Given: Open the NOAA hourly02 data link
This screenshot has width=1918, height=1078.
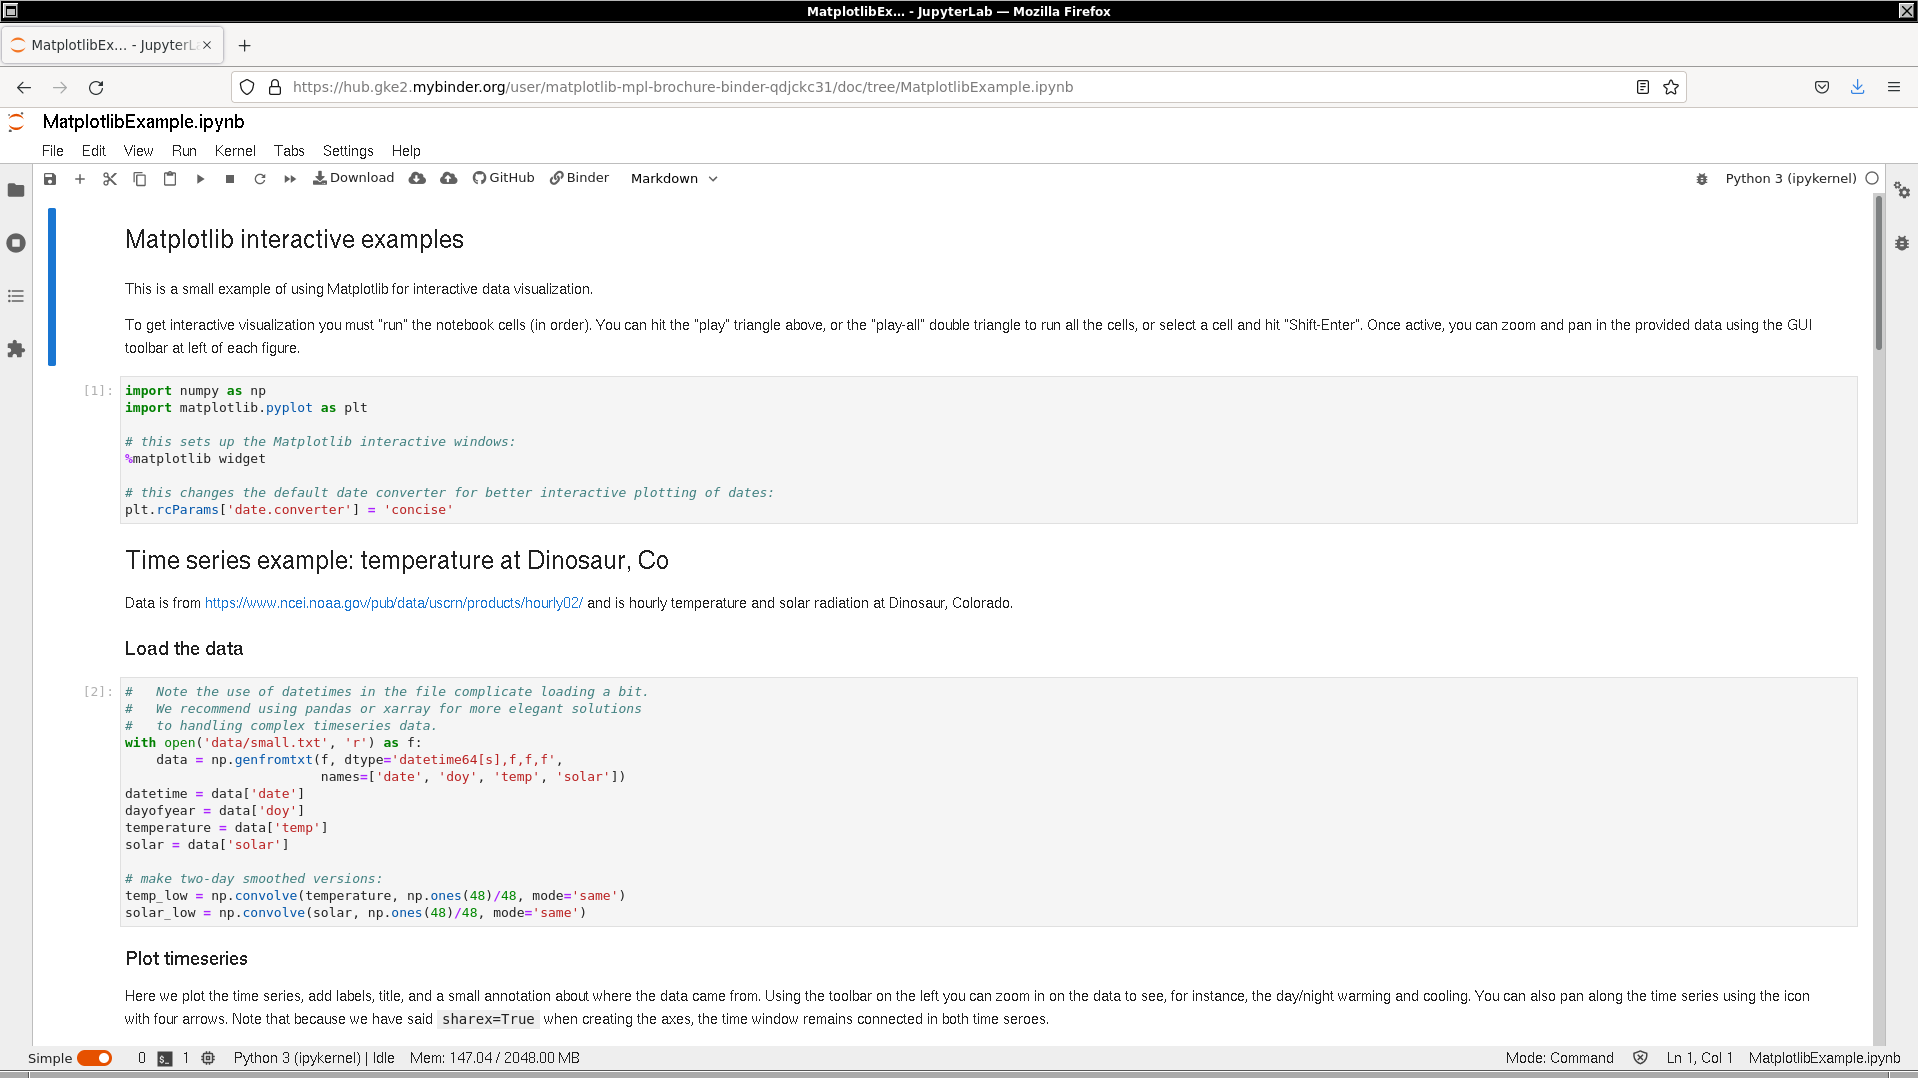Looking at the screenshot, I should tap(393, 603).
